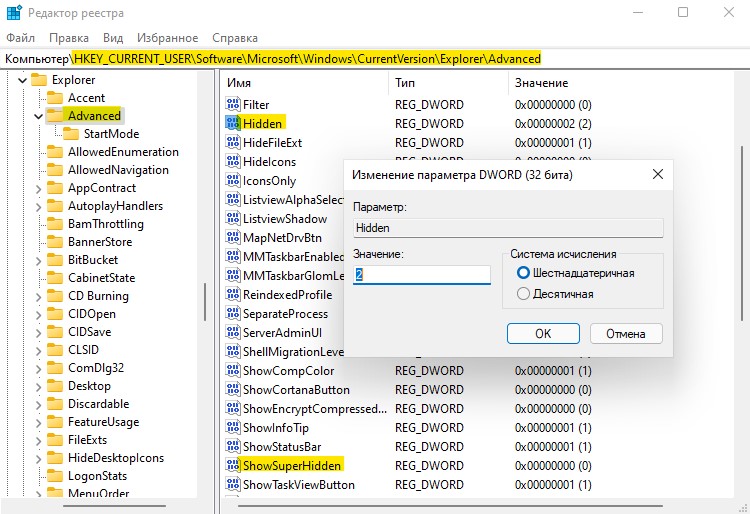
Task: Close the DWORD edit dialog
Action: point(658,175)
